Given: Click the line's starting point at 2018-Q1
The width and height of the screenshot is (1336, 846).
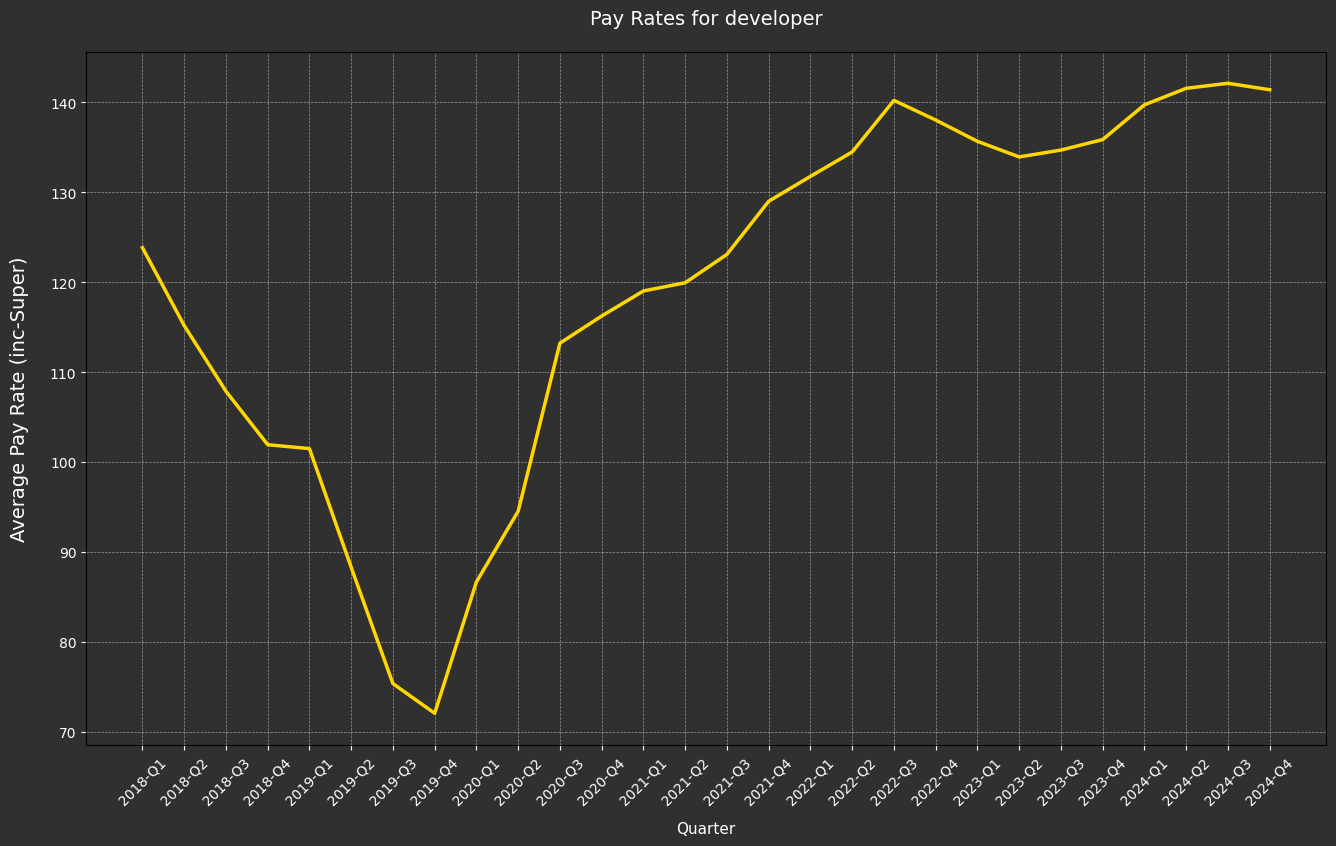Looking at the screenshot, I should pos(142,247).
